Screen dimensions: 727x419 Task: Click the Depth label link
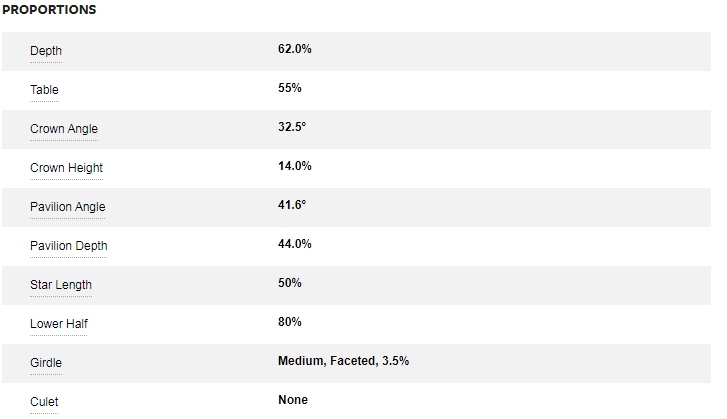pyautogui.click(x=46, y=51)
